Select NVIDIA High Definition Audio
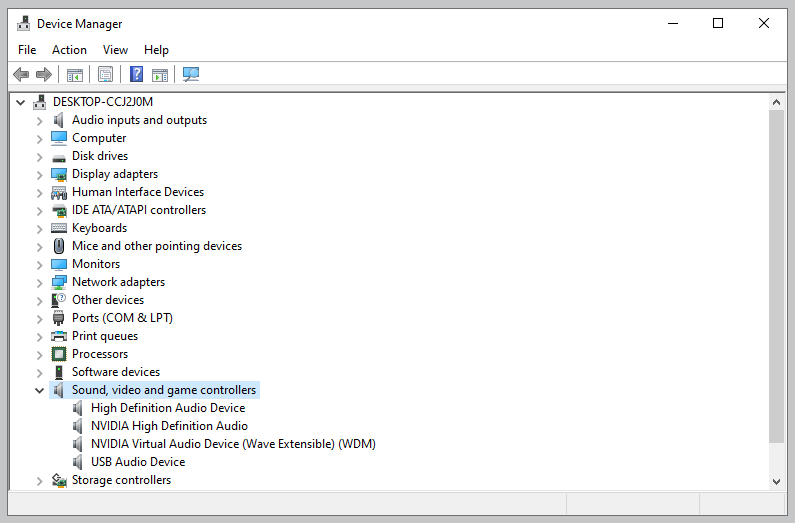The image size is (795, 523). (169, 426)
